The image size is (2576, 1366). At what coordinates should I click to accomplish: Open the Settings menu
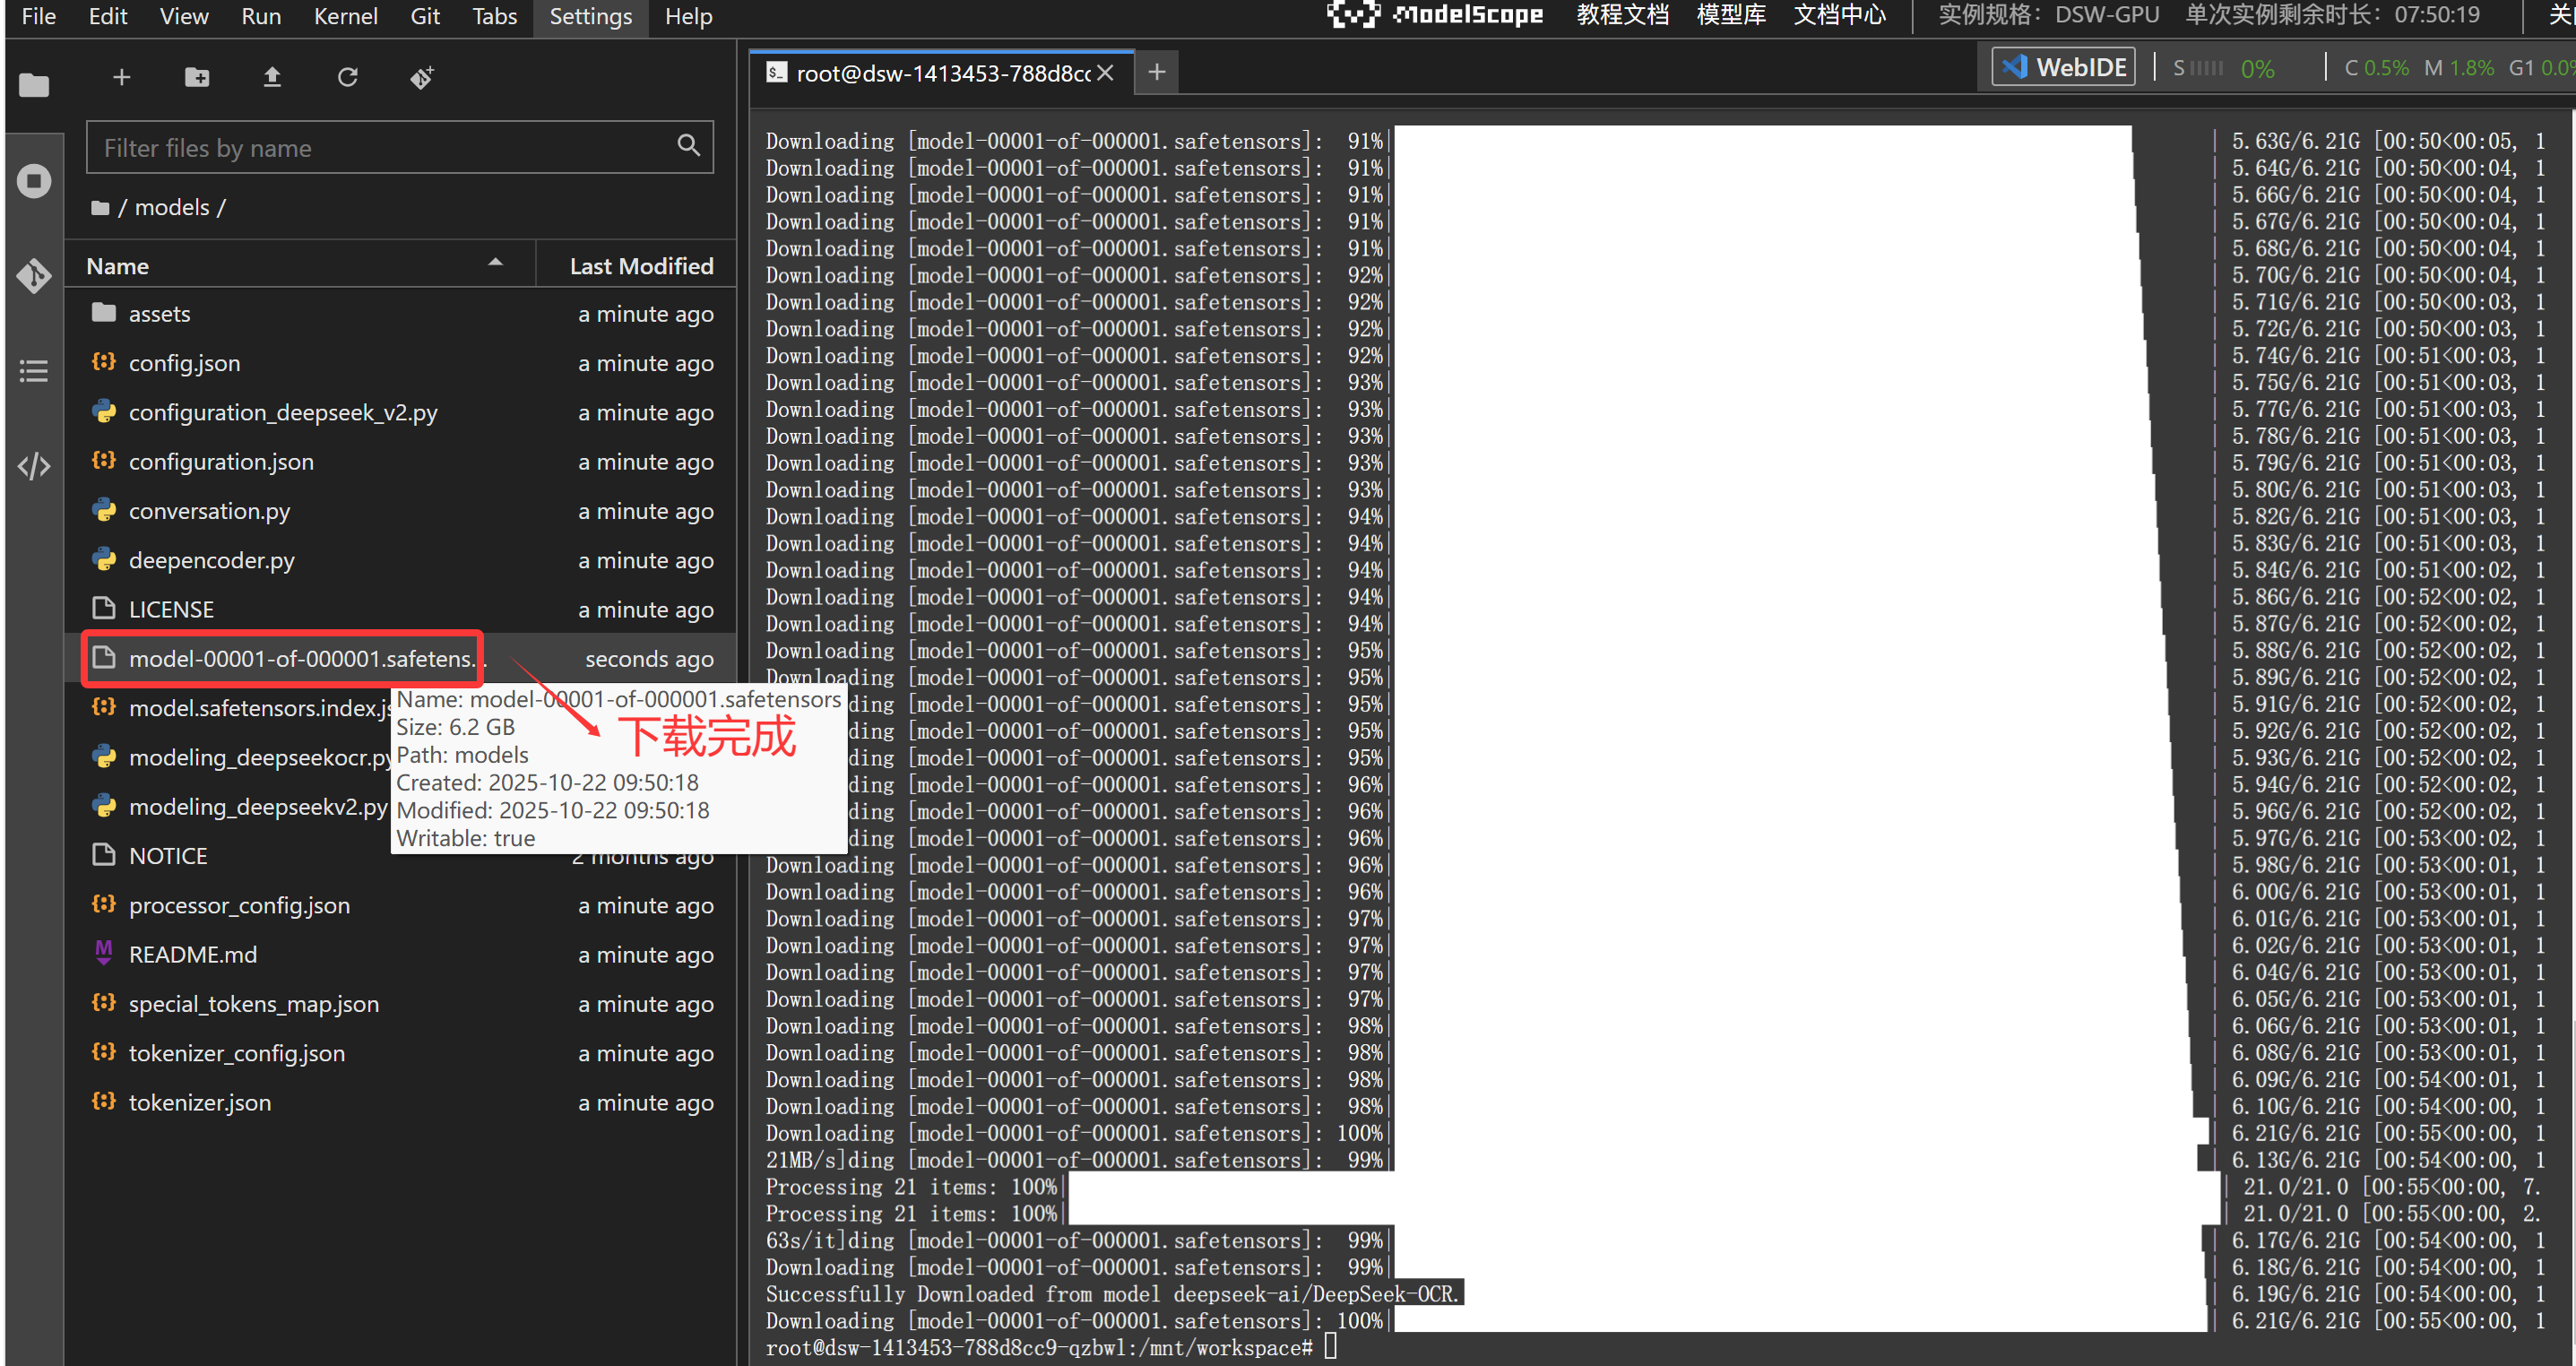(590, 17)
